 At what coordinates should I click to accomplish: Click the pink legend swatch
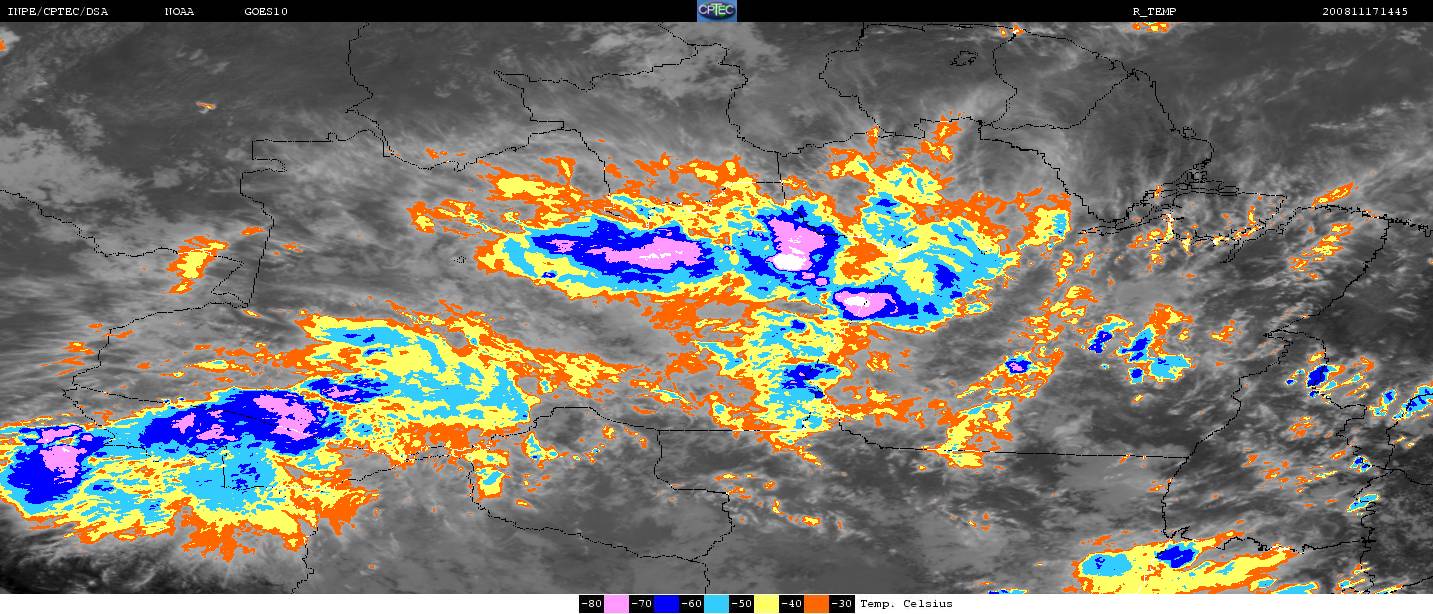(616, 604)
